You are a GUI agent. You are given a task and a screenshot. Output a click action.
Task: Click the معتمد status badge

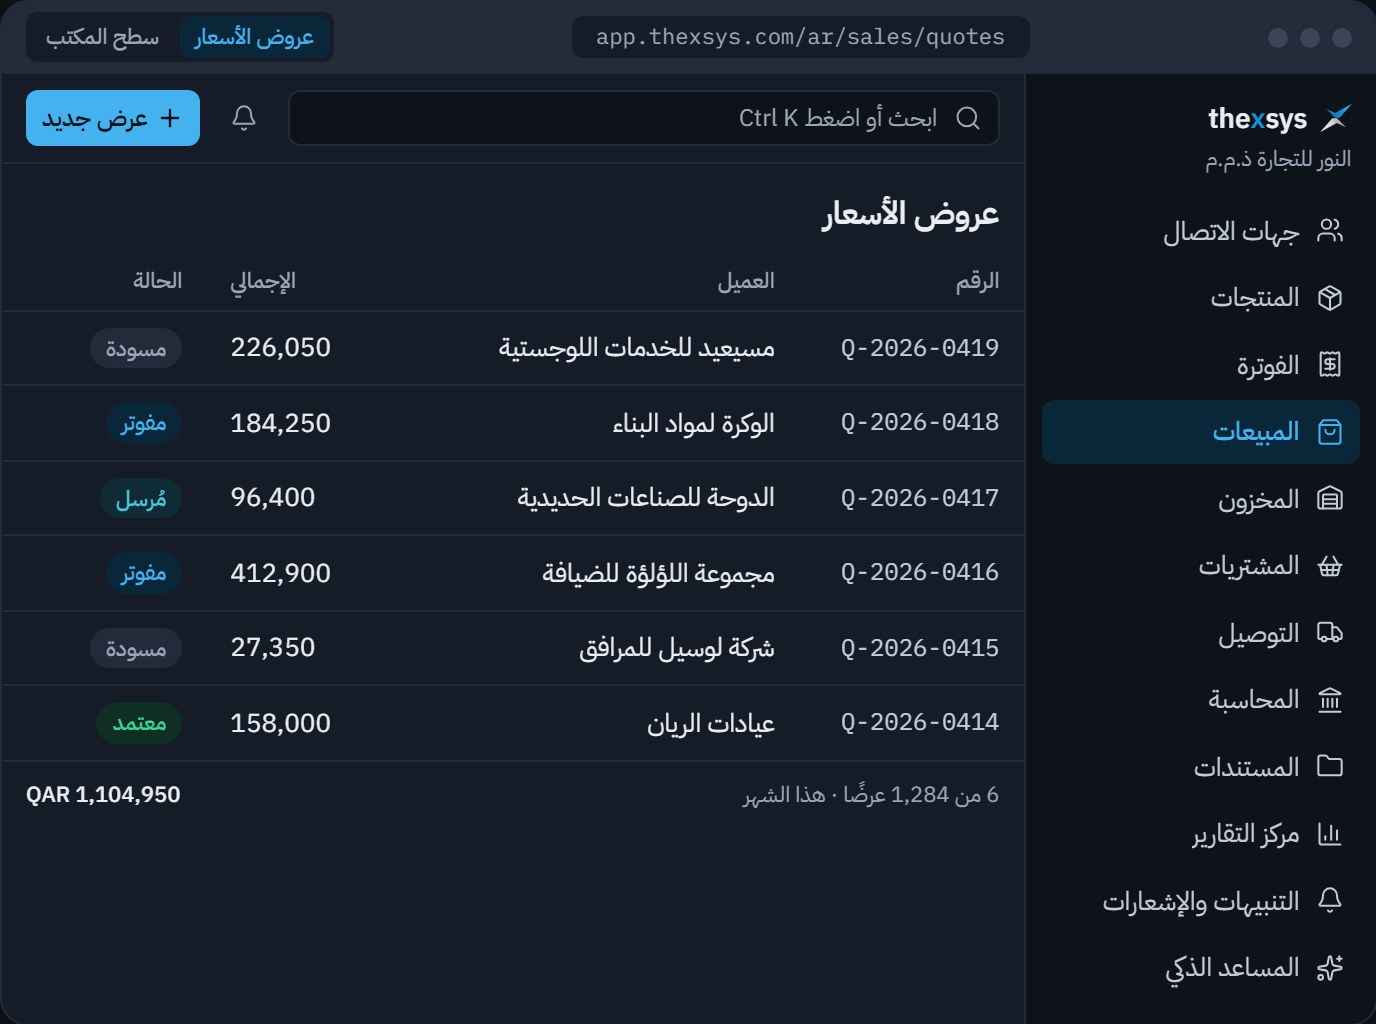139,723
